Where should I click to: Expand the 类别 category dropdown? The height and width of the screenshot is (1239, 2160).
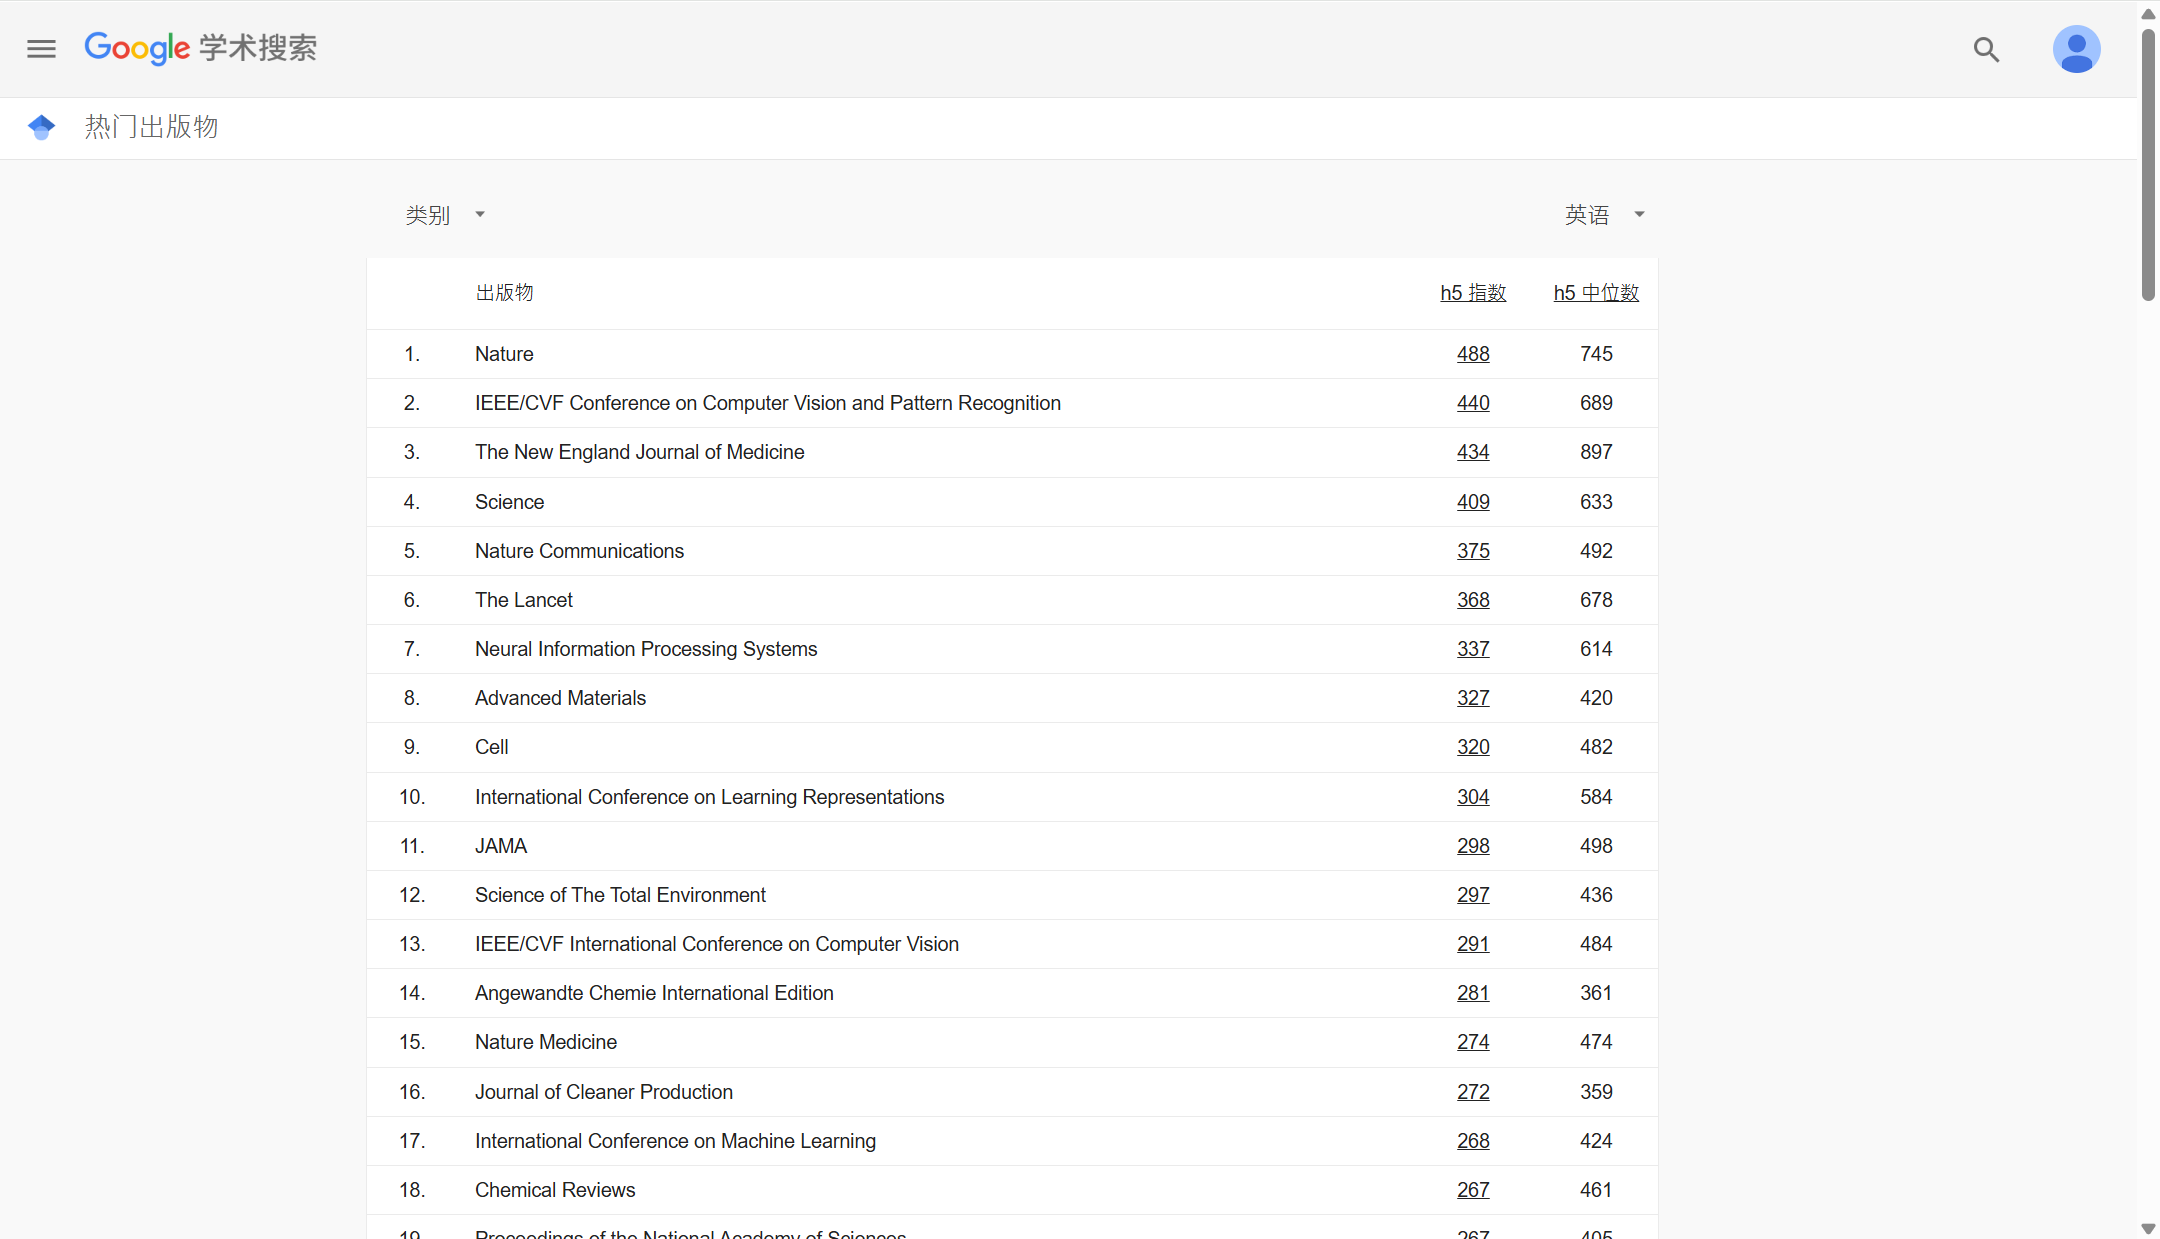tap(445, 215)
